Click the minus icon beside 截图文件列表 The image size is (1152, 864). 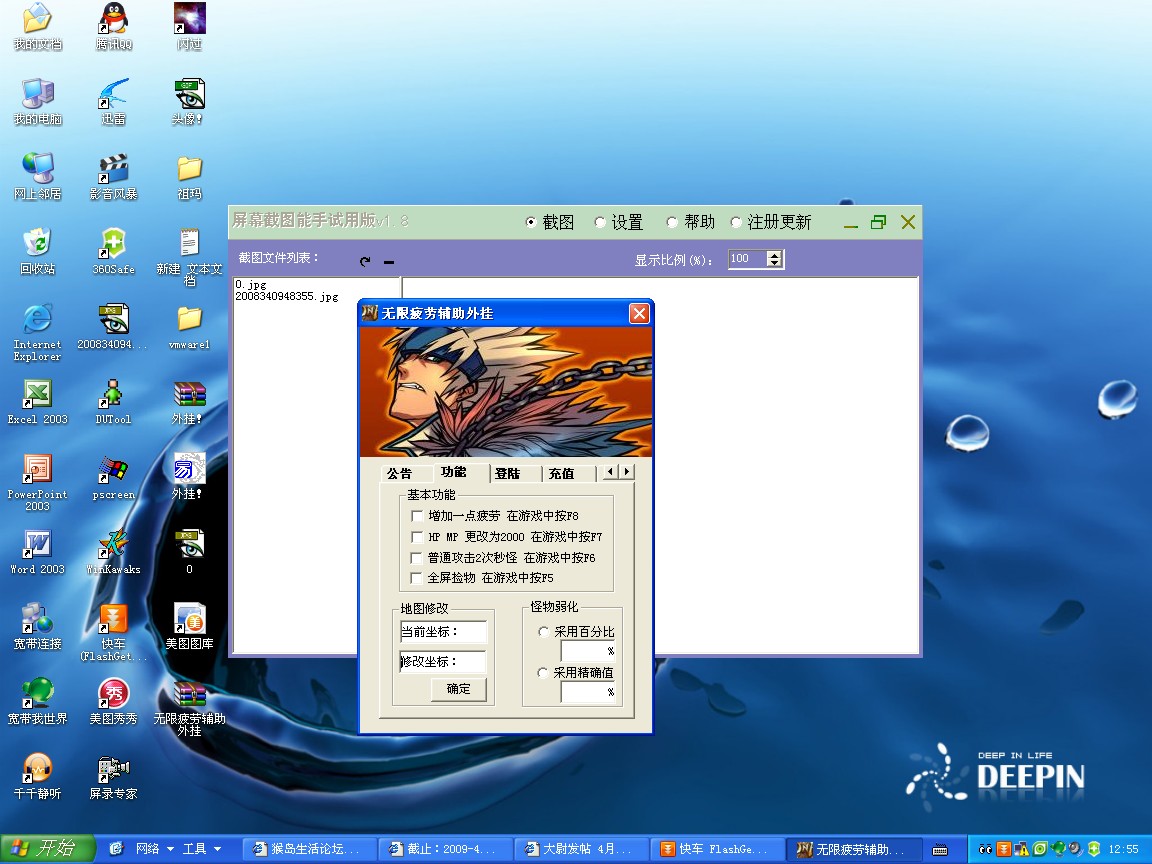tap(389, 262)
